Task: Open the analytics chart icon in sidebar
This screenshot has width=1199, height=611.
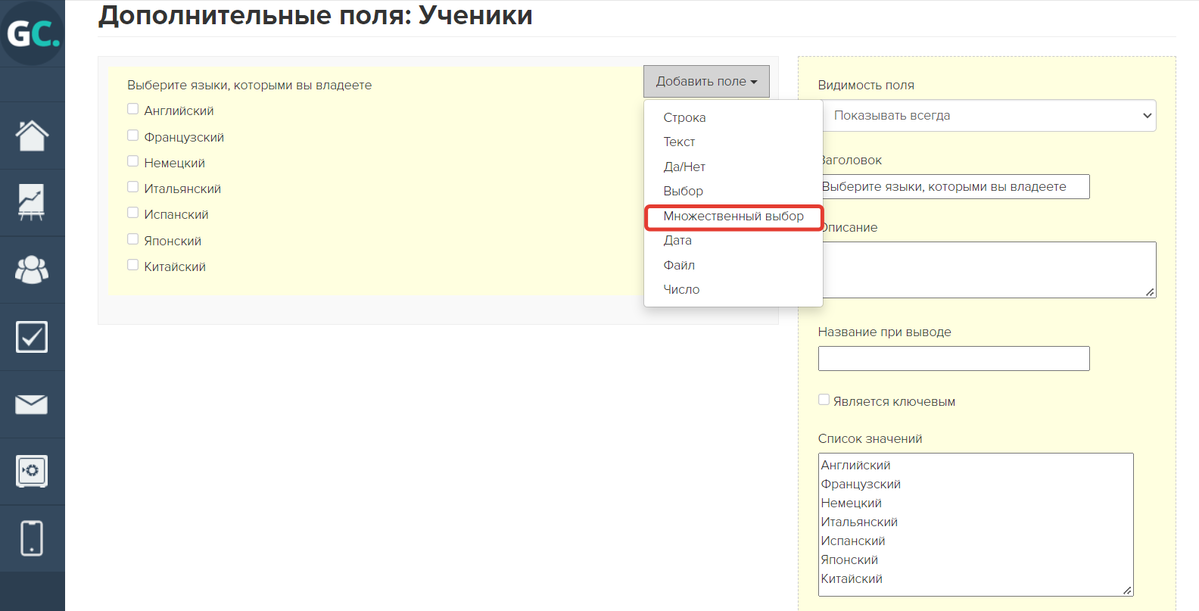Action: click(x=32, y=202)
